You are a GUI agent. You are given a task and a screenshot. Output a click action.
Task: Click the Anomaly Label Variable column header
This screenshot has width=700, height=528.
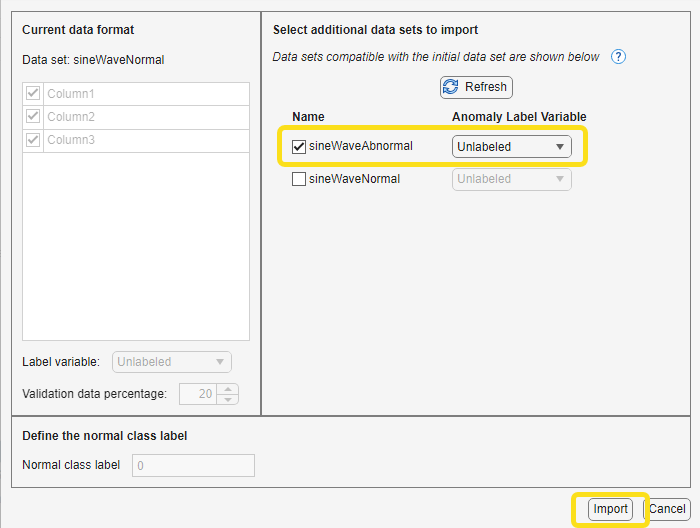pos(519,117)
